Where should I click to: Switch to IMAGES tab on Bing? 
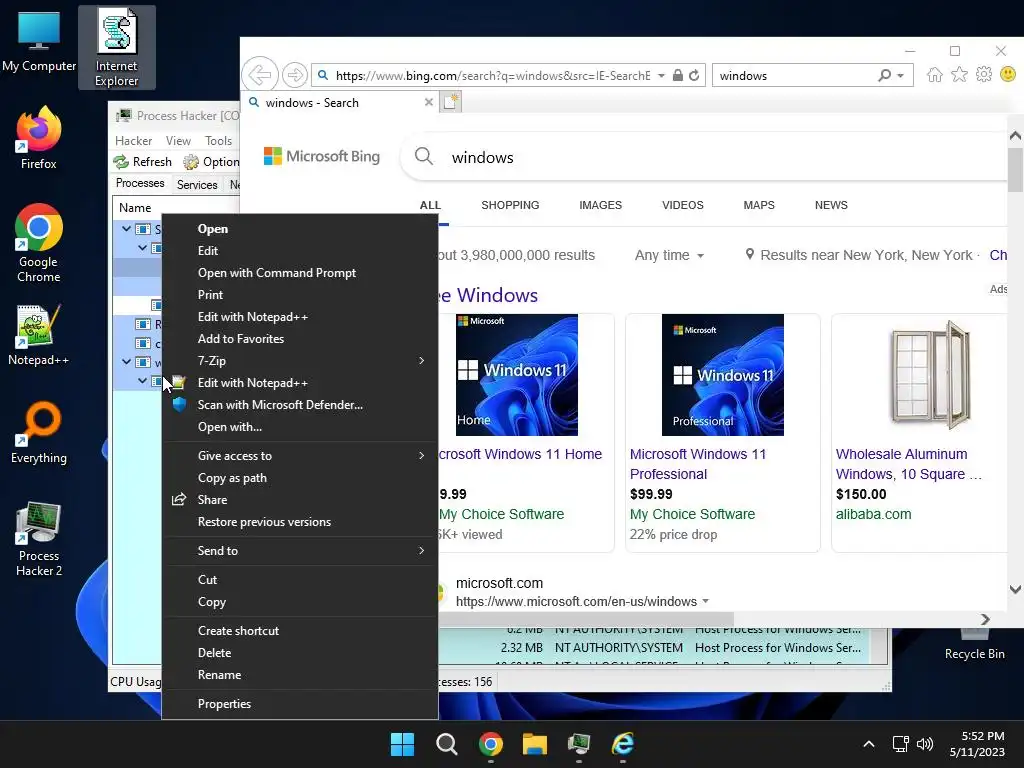tap(600, 205)
